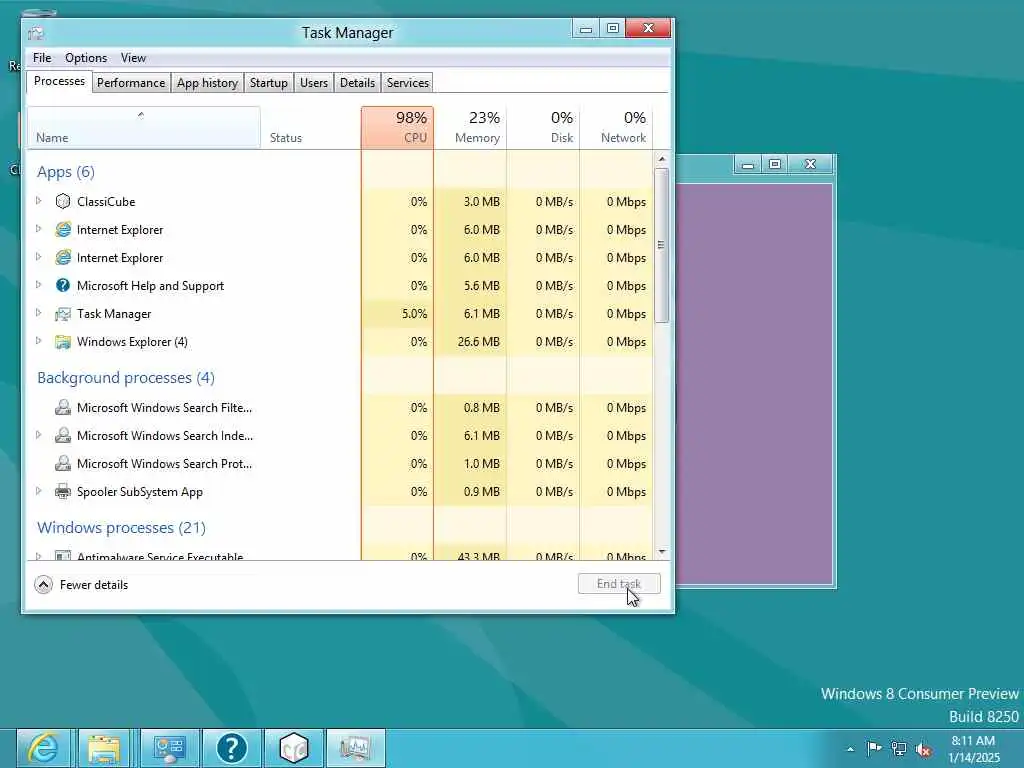
Task: Click the scrollbar down arrow
Action: 662,552
